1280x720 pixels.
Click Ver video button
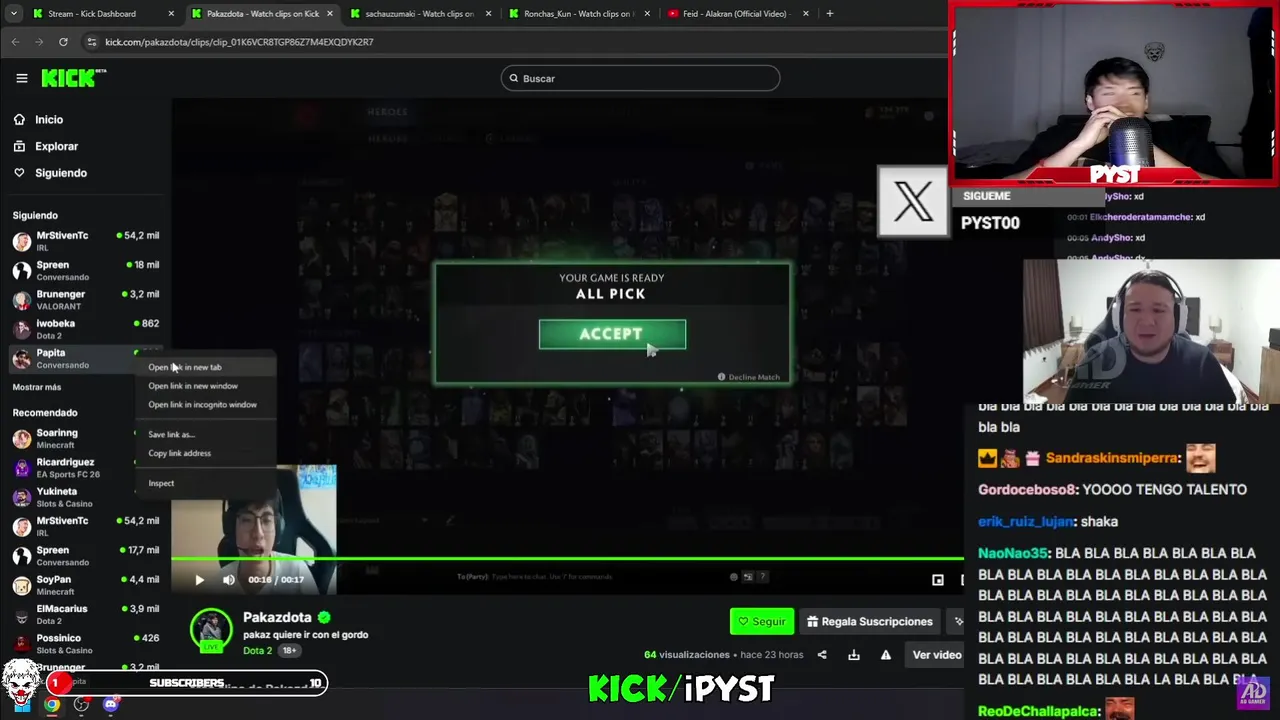(937, 655)
